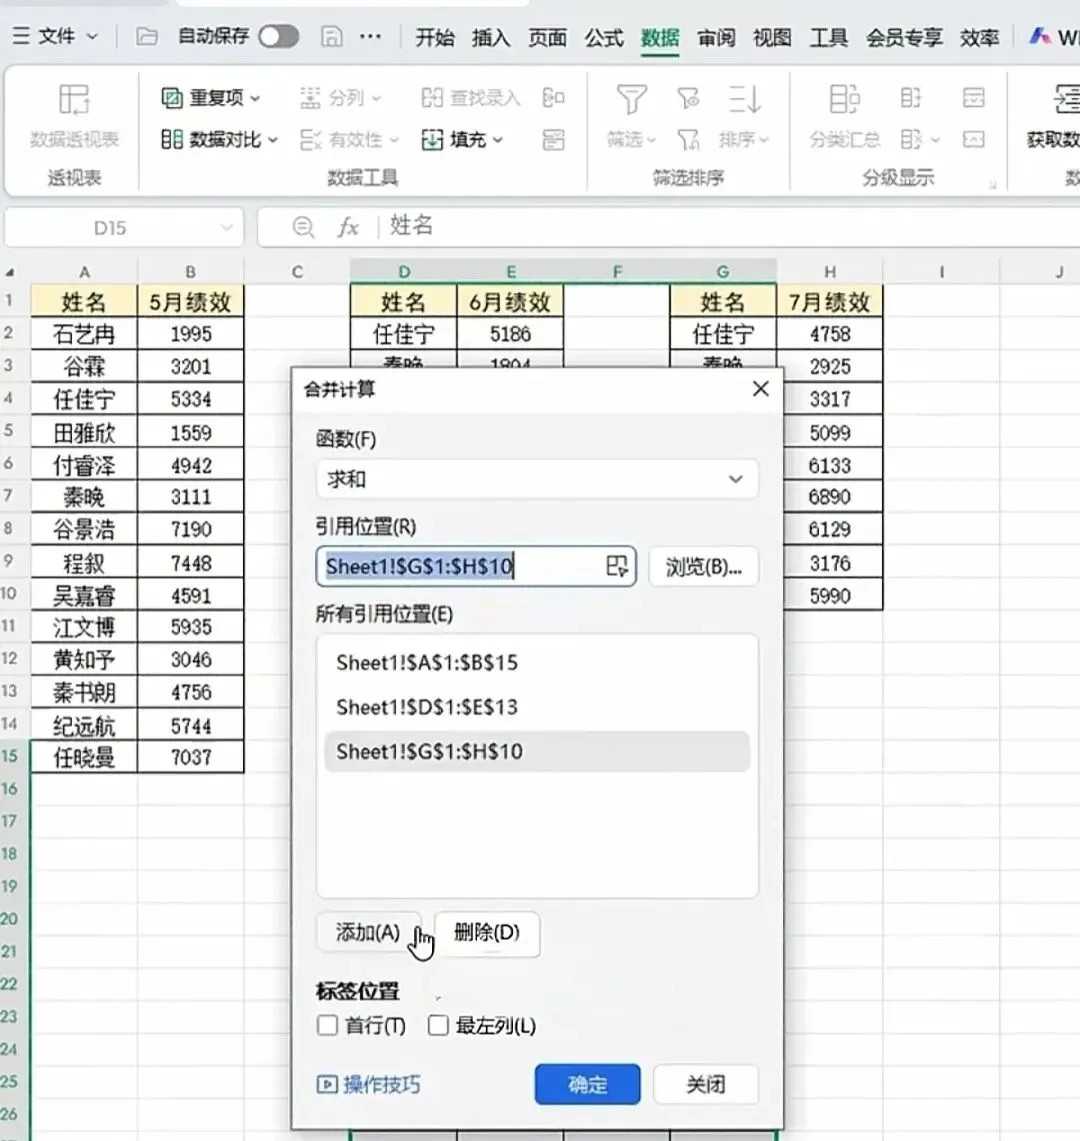The image size is (1080, 1141).
Task: Click the 分列 text-to-columns icon
Action: 311,98
